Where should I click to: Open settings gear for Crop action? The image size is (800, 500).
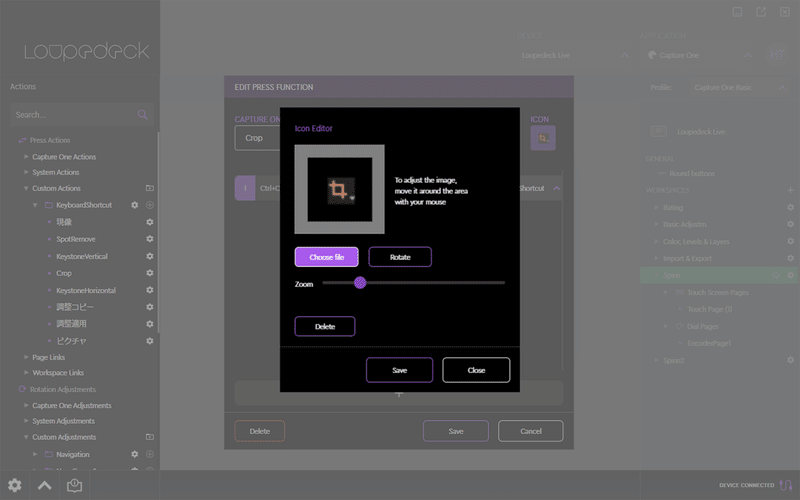[150, 273]
